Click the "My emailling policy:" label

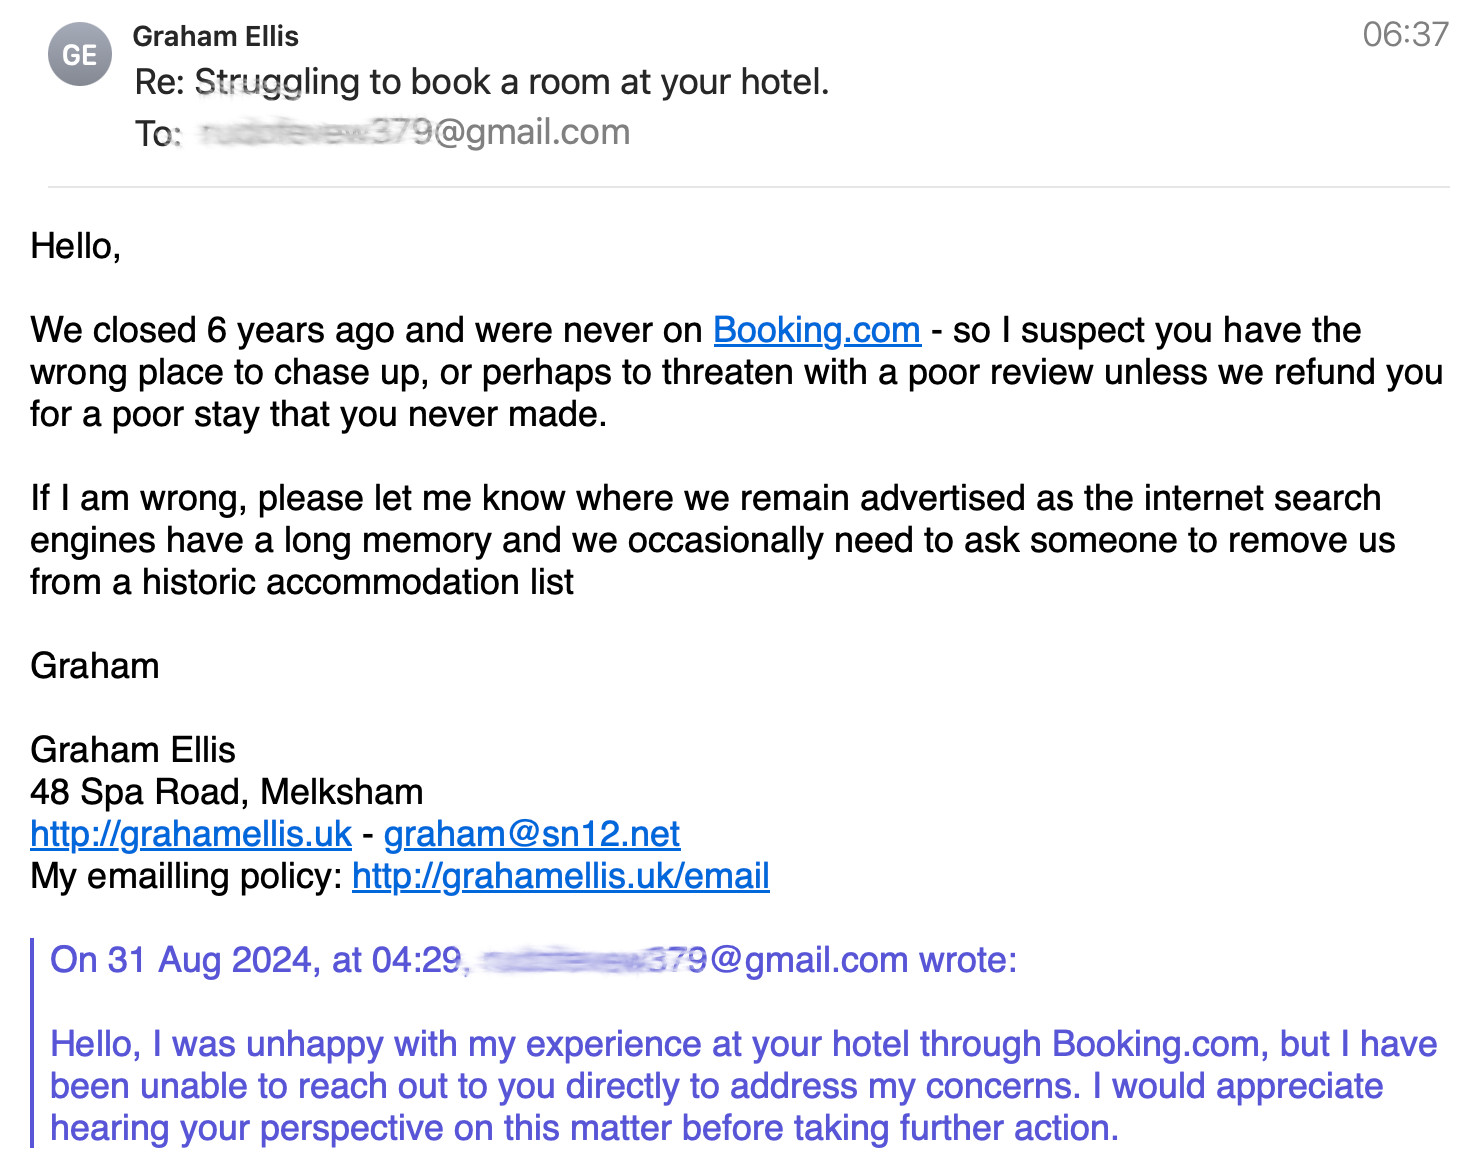click(x=187, y=876)
